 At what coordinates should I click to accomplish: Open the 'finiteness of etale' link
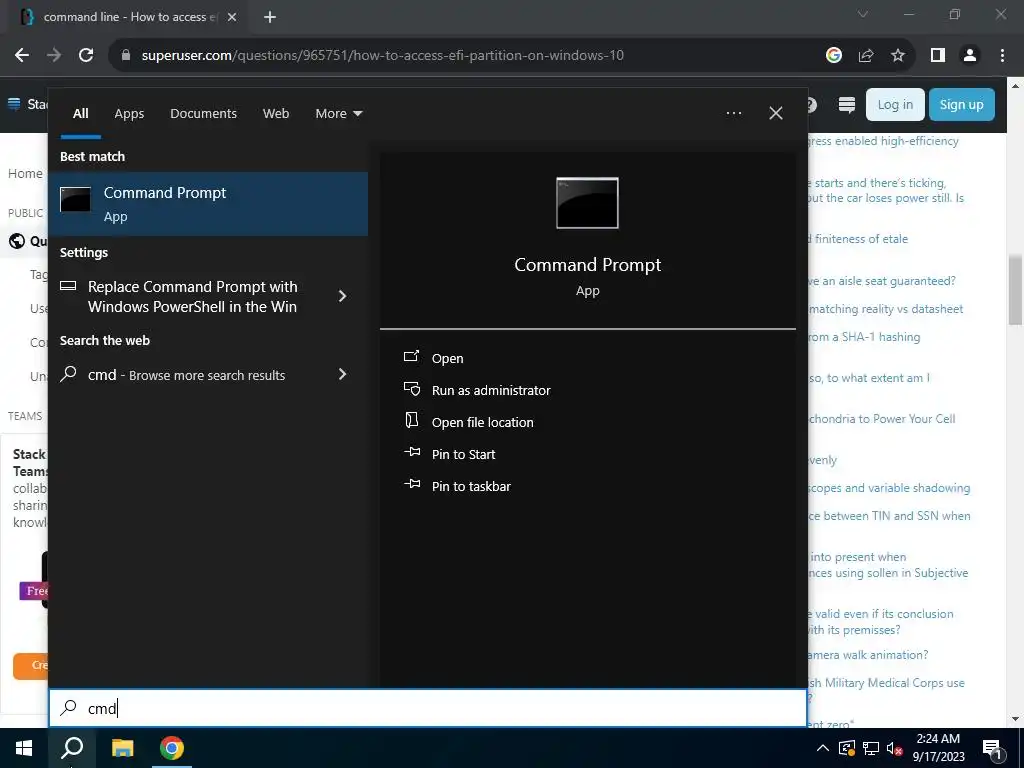tap(858, 239)
